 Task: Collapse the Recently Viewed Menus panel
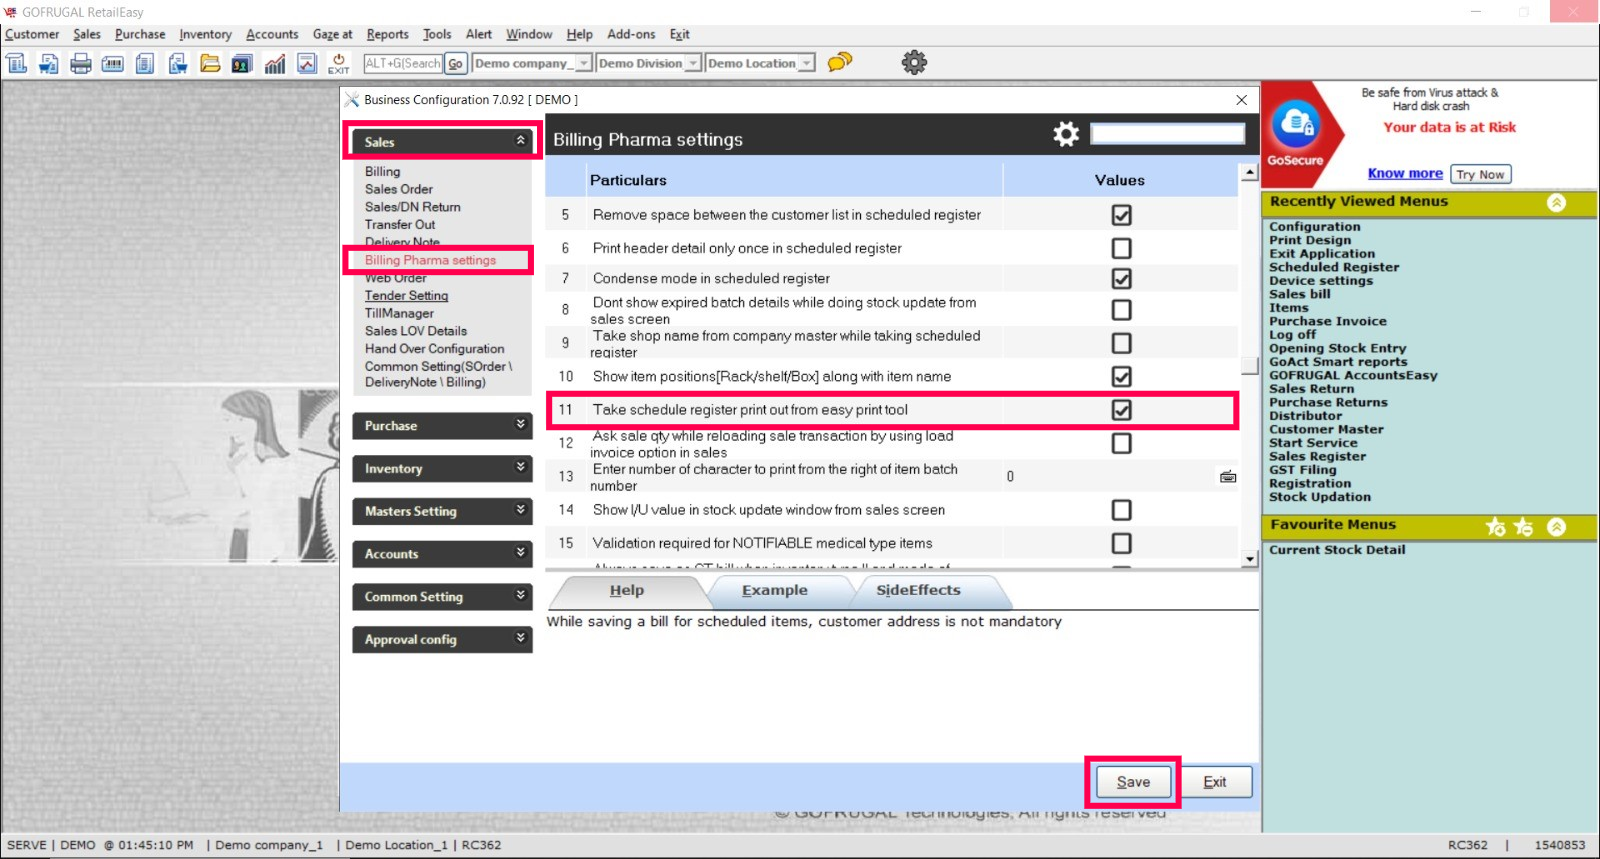[1557, 203]
